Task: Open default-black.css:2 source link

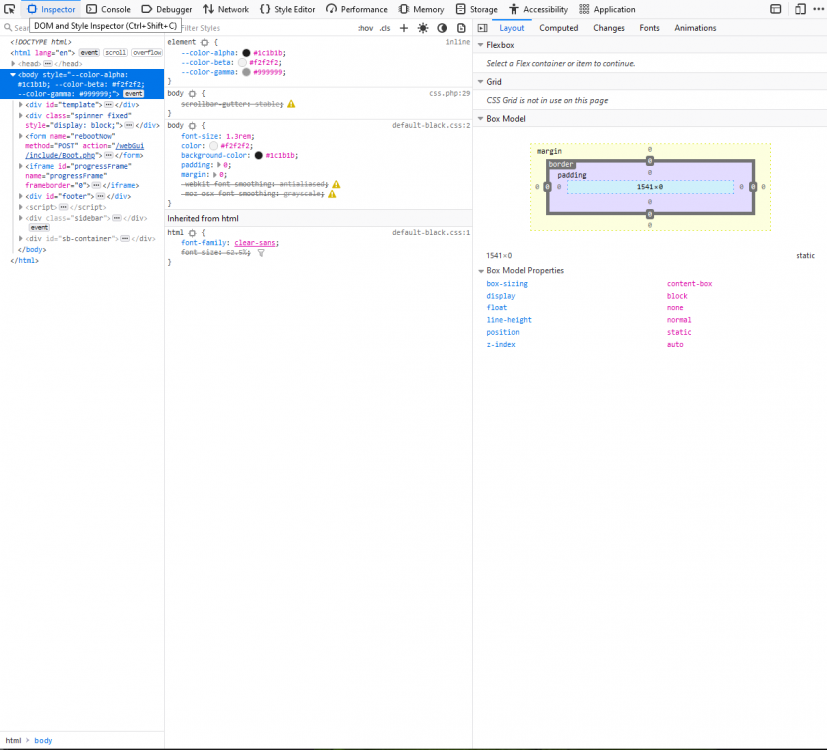Action: point(431,126)
